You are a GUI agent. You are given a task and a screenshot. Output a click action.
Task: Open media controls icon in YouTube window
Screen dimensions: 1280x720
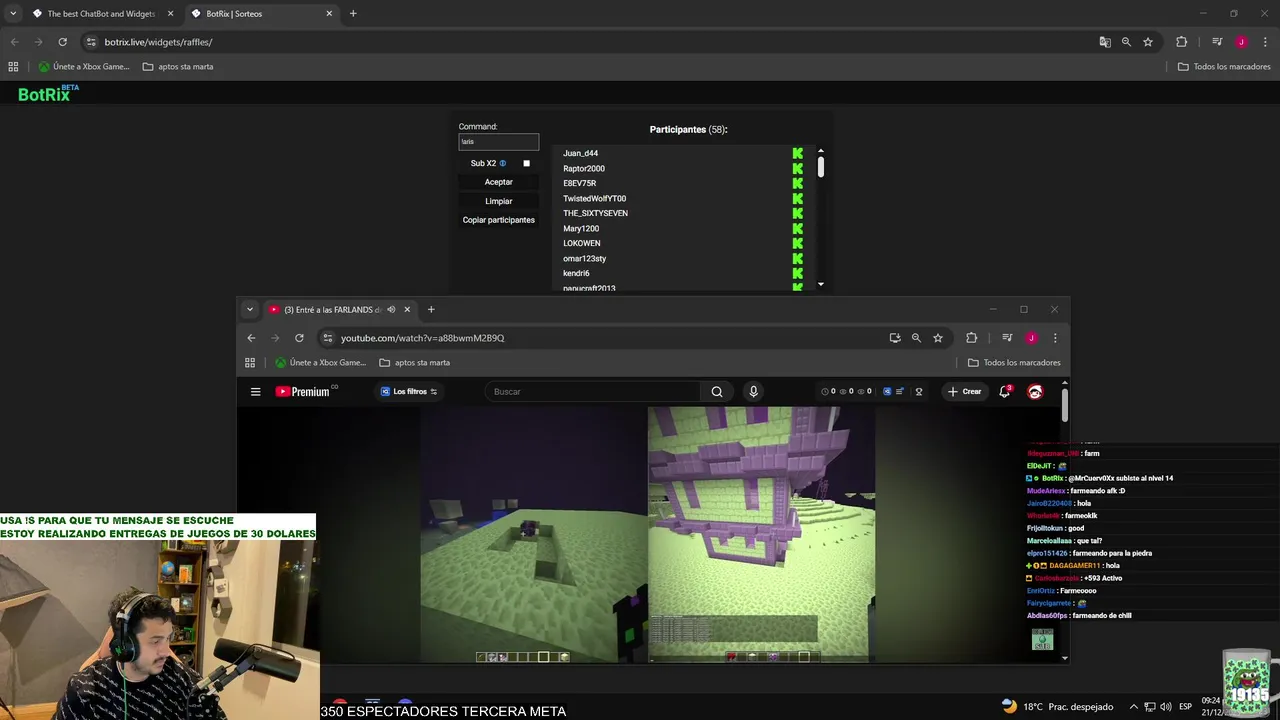(1007, 338)
